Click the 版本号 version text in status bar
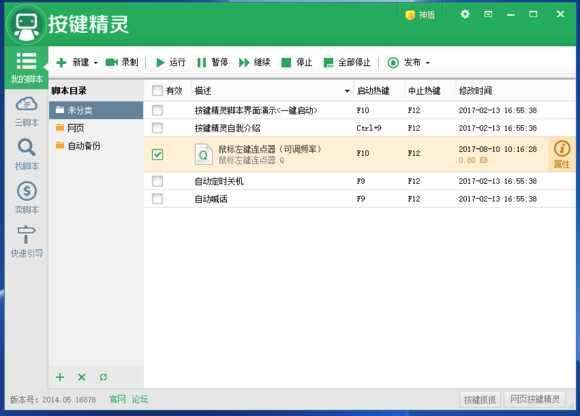Image resolution: width=580 pixels, height=416 pixels. click(x=53, y=399)
